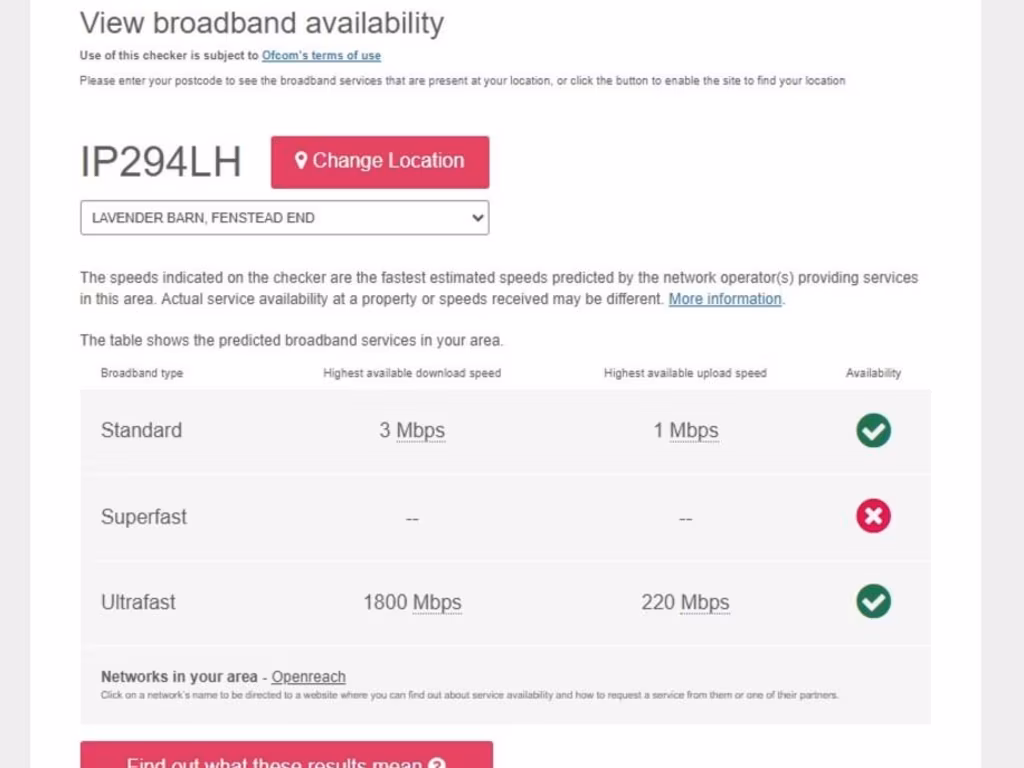Click the 1800 Mbps Ultrafast download speed

(x=412, y=603)
